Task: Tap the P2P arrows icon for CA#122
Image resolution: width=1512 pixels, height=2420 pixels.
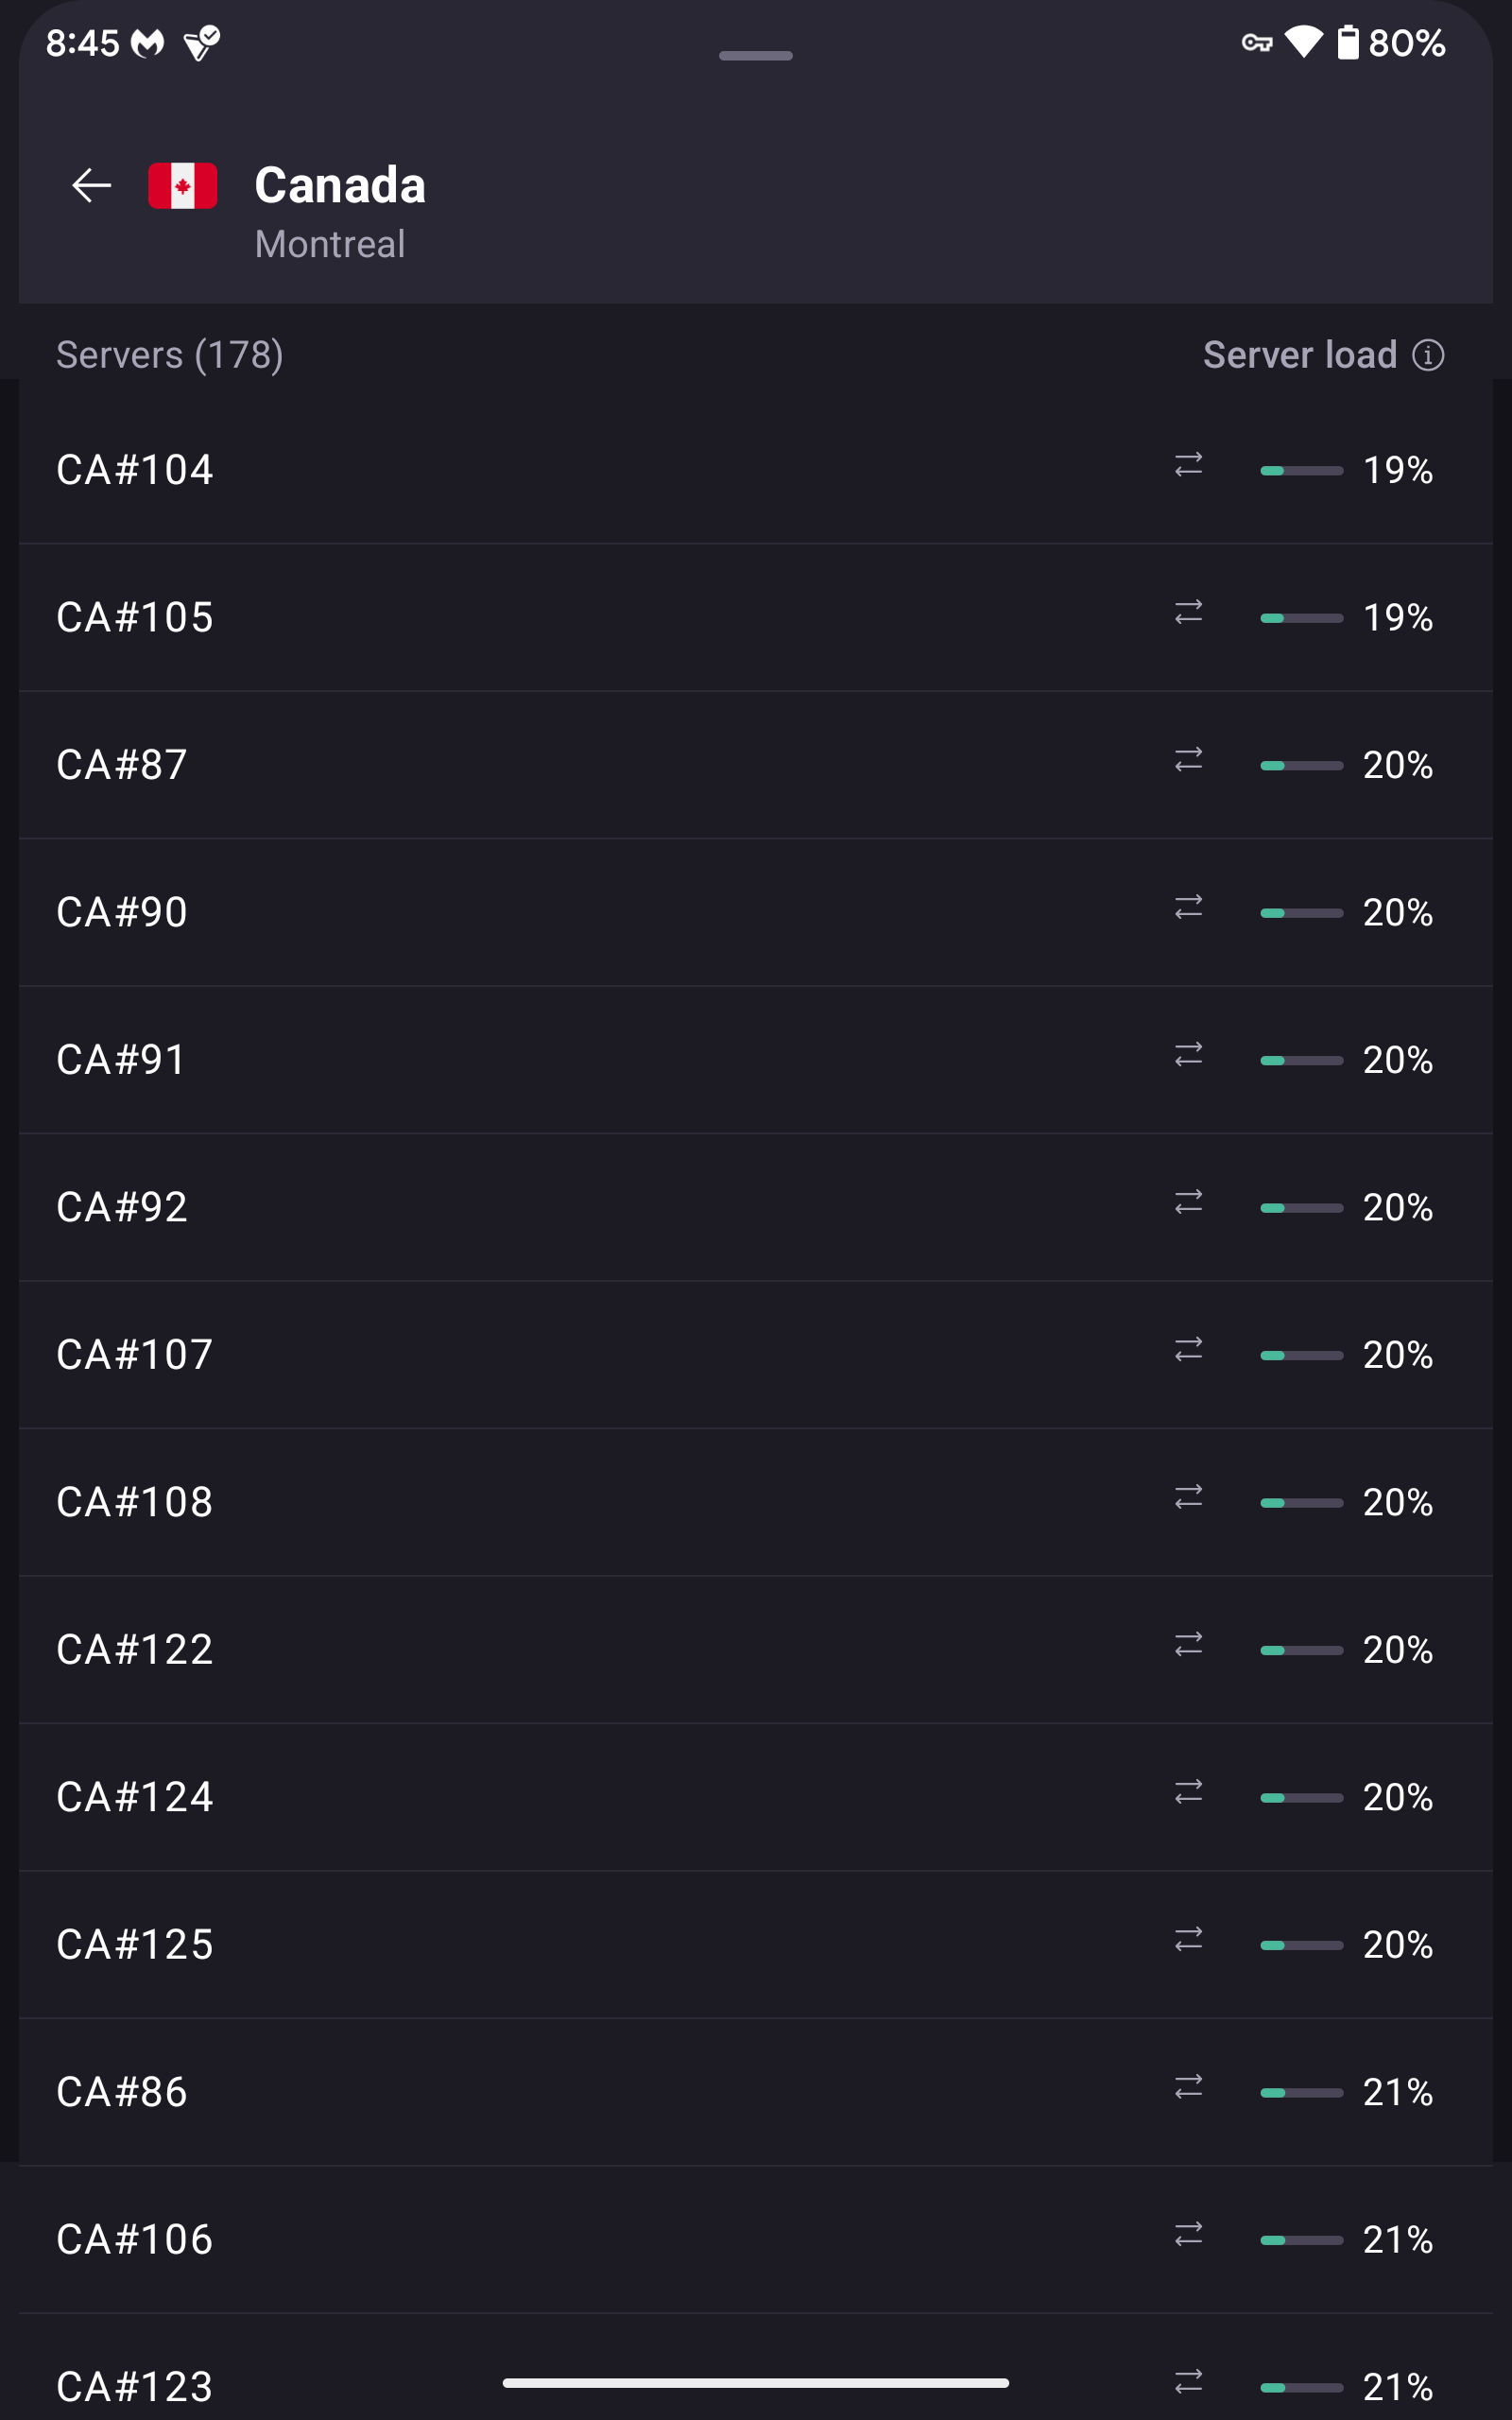Action: point(1188,1645)
